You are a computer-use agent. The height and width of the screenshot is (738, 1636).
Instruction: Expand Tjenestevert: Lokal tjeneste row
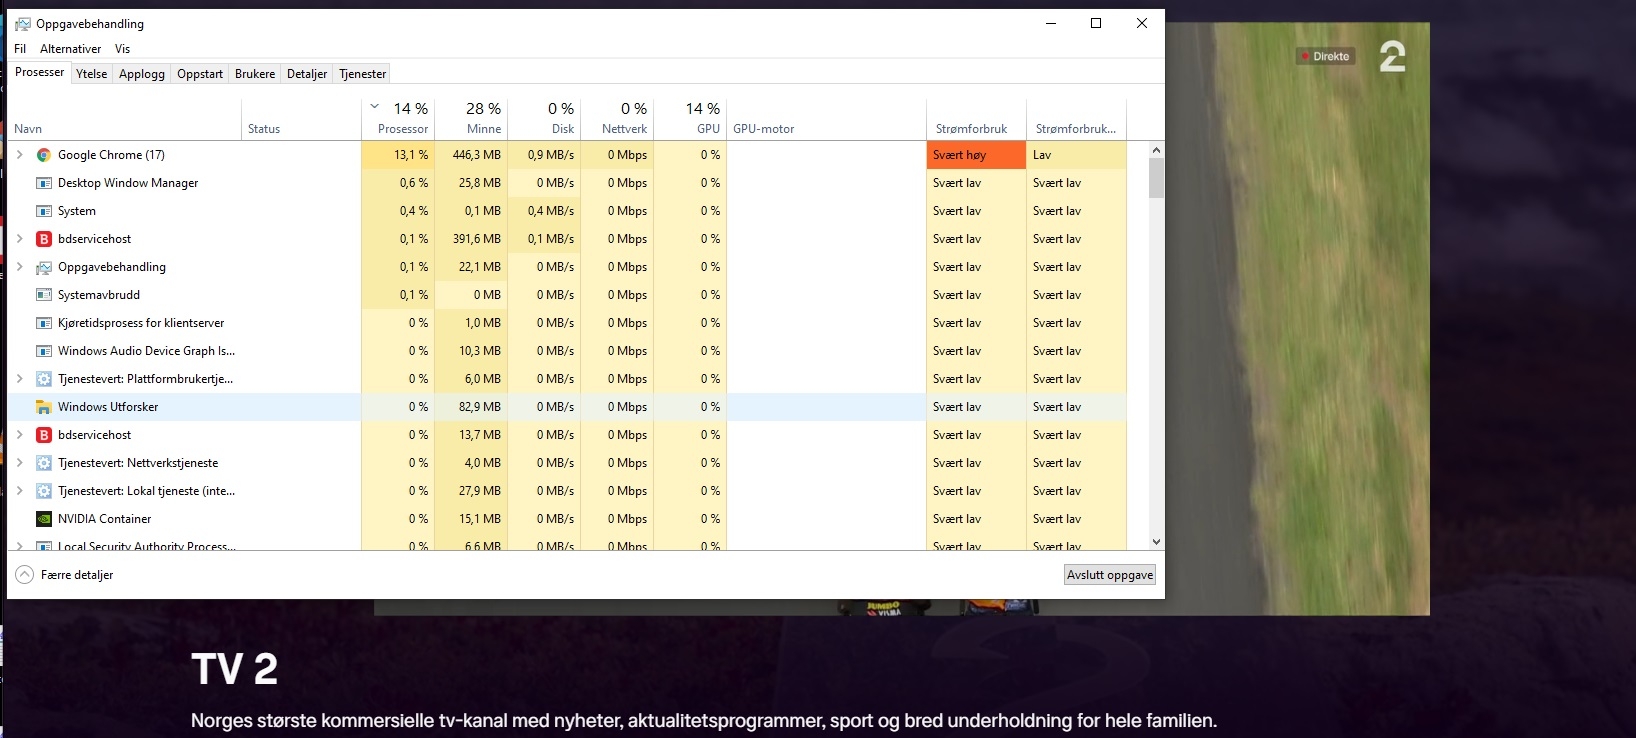pyautogui.click(x=19, y=491)
